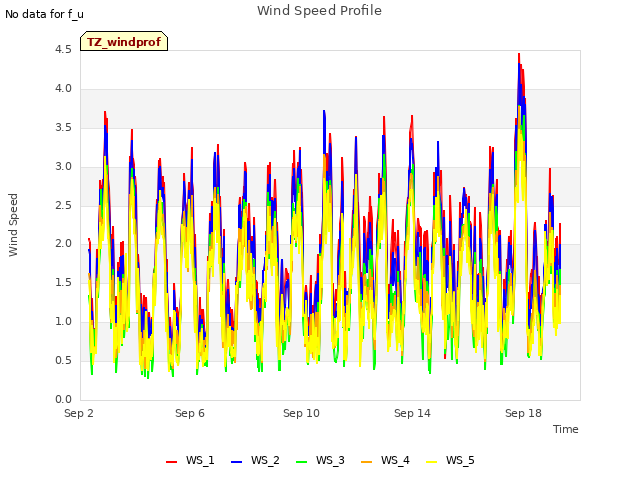The height and width of the screenshot is (480, 640).
Task: Toggle the WS_3 legend entry
Action: tap(320, 460)
